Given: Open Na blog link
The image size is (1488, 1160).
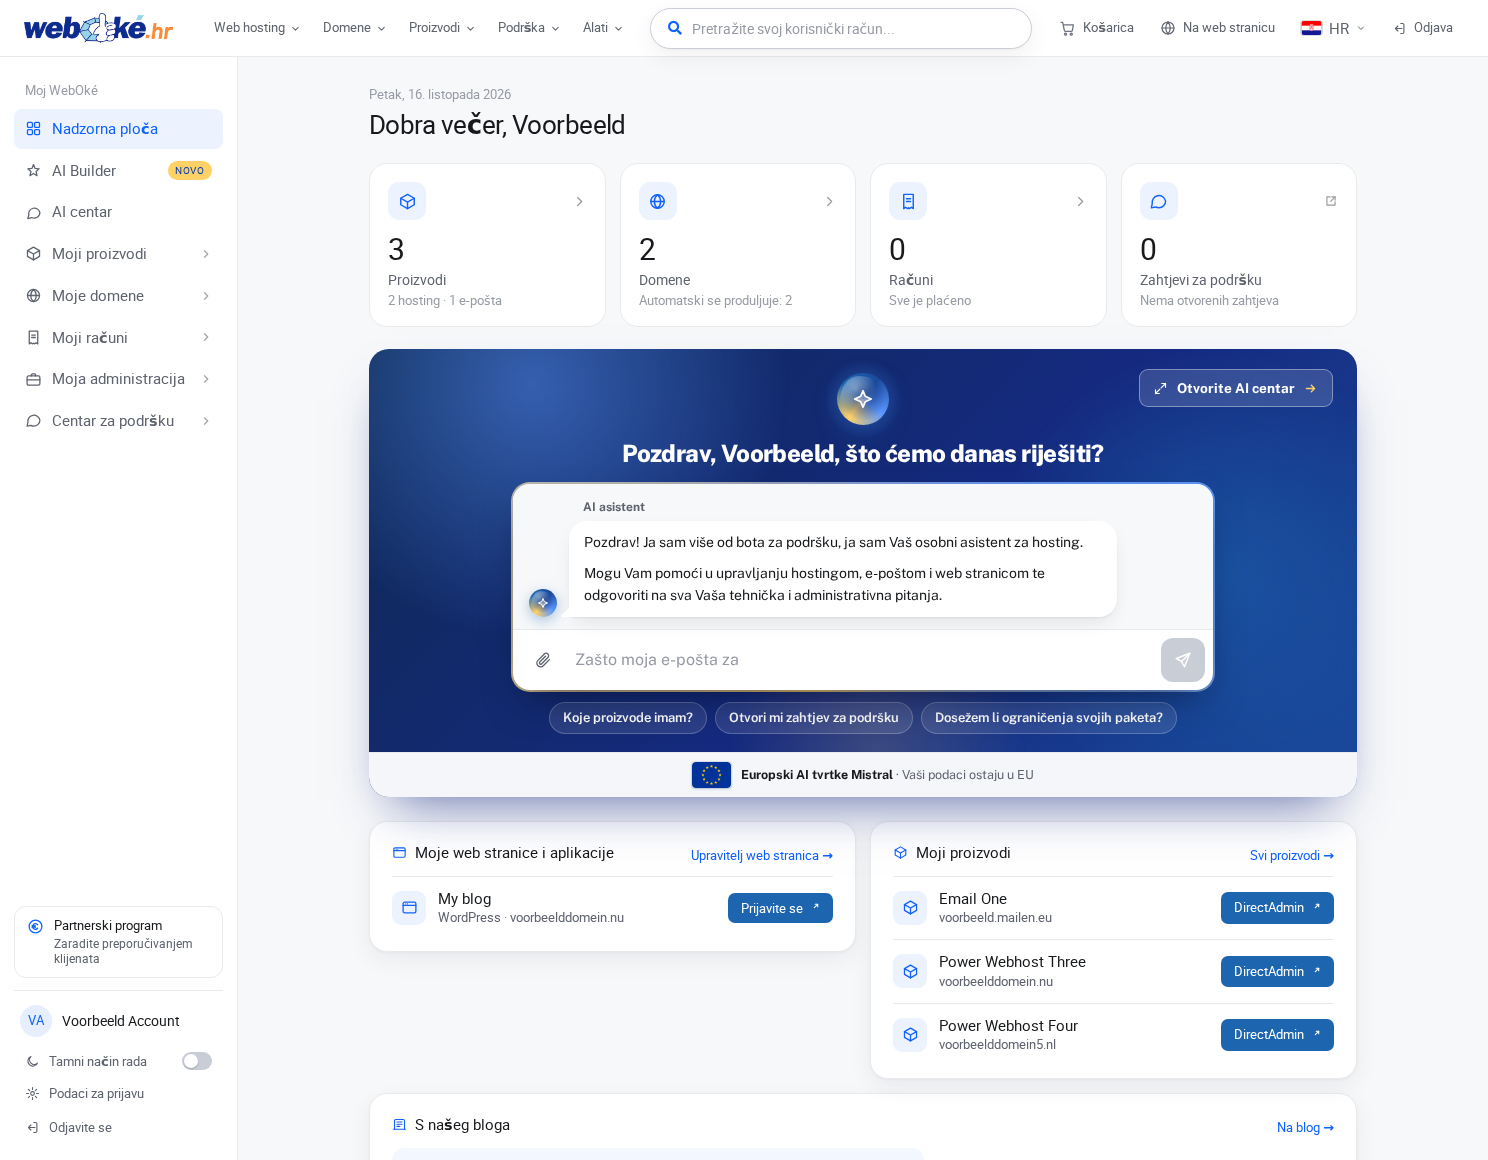Looking at the screenshot, I should coord(1305,1128).
